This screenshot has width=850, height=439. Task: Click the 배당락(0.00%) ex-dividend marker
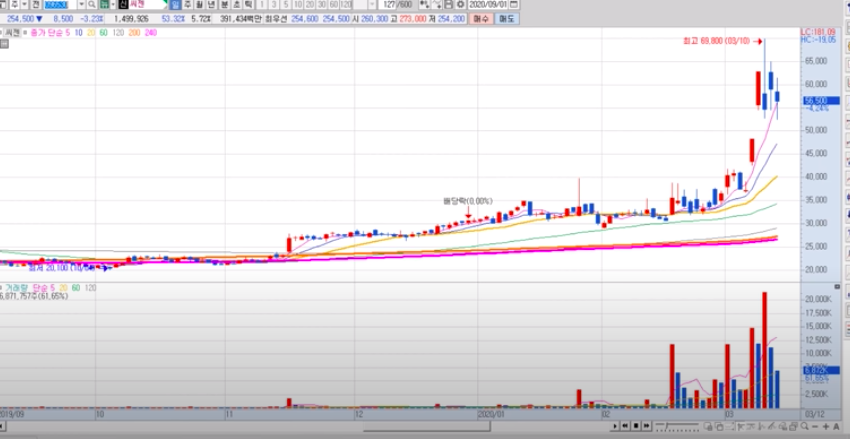468,201
